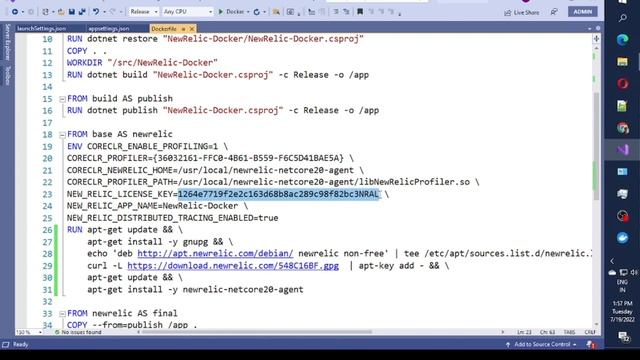Open the Any CPU platform dropdown

click(x=187, y=12)
